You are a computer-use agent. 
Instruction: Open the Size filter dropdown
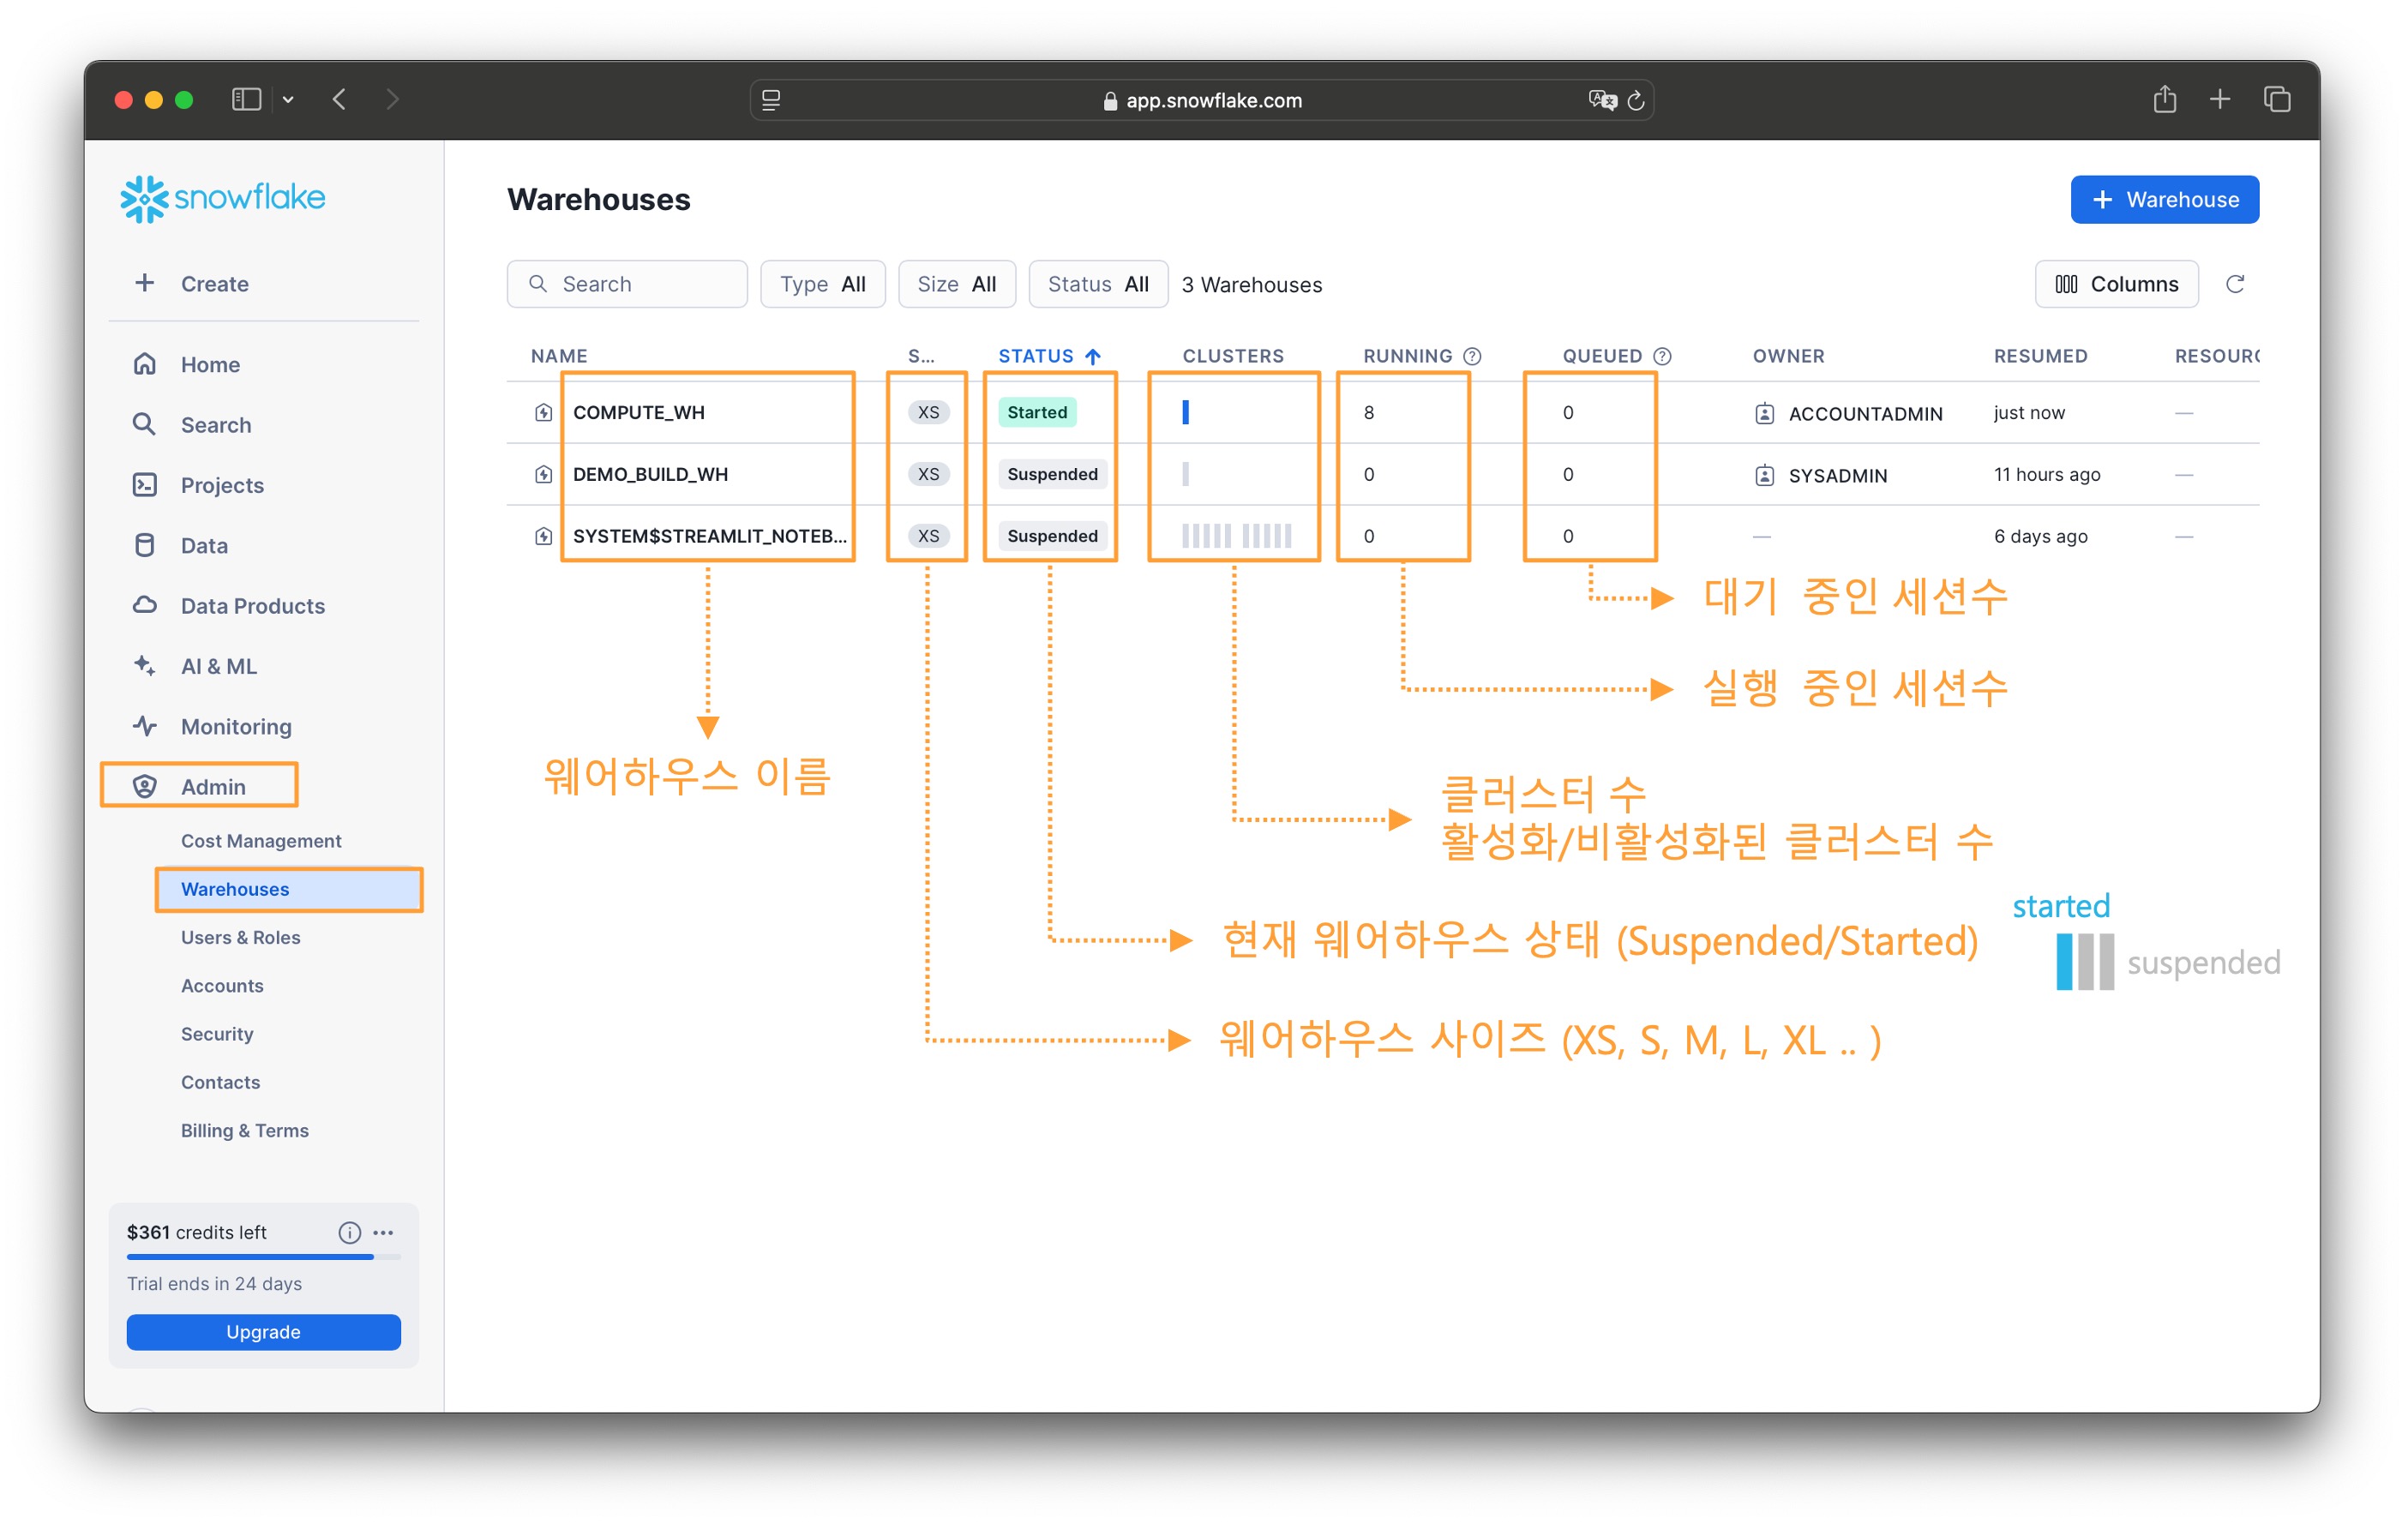(x=956, y=284)
